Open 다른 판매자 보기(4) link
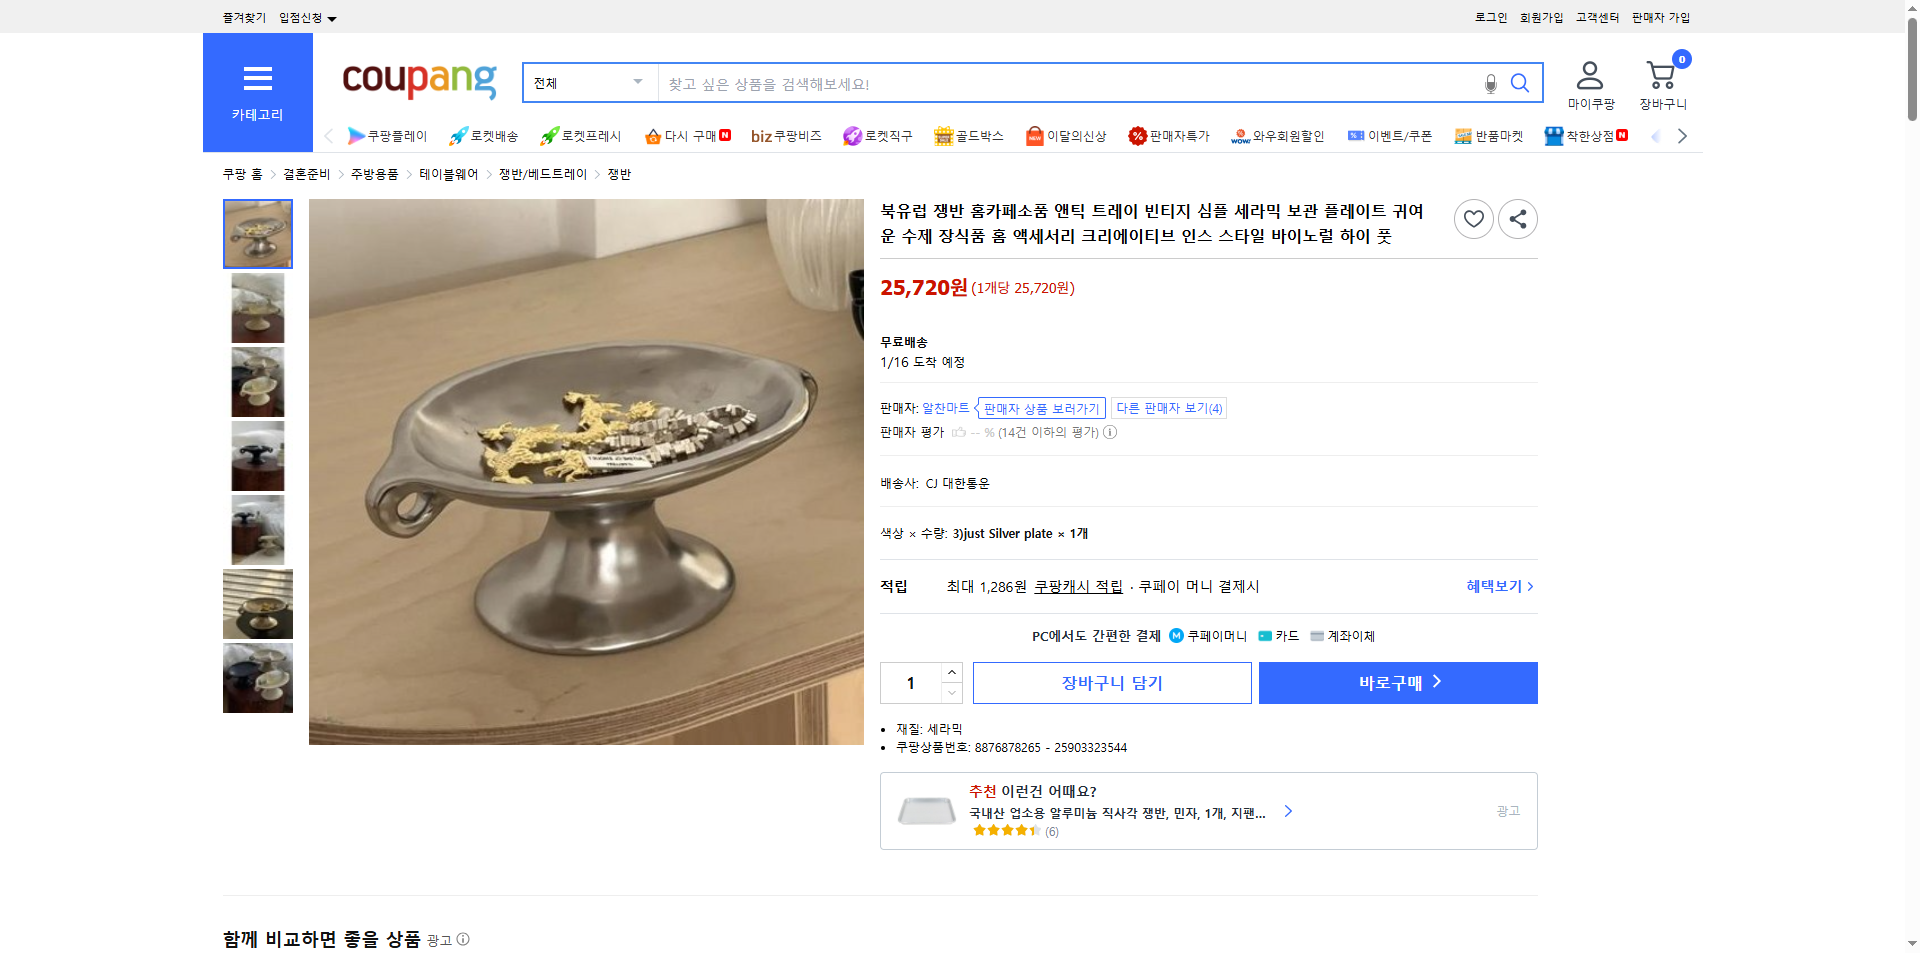 click(1168, 408)
